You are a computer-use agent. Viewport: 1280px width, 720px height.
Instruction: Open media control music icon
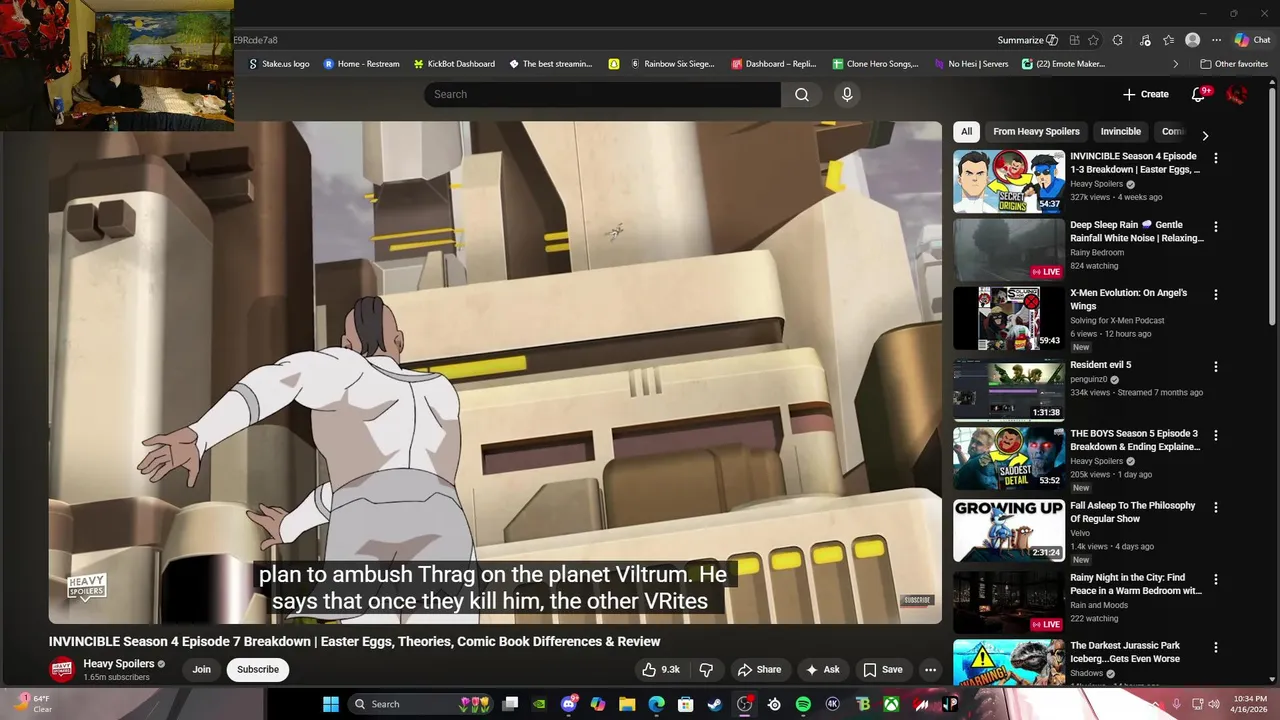tap(1144, 40)
